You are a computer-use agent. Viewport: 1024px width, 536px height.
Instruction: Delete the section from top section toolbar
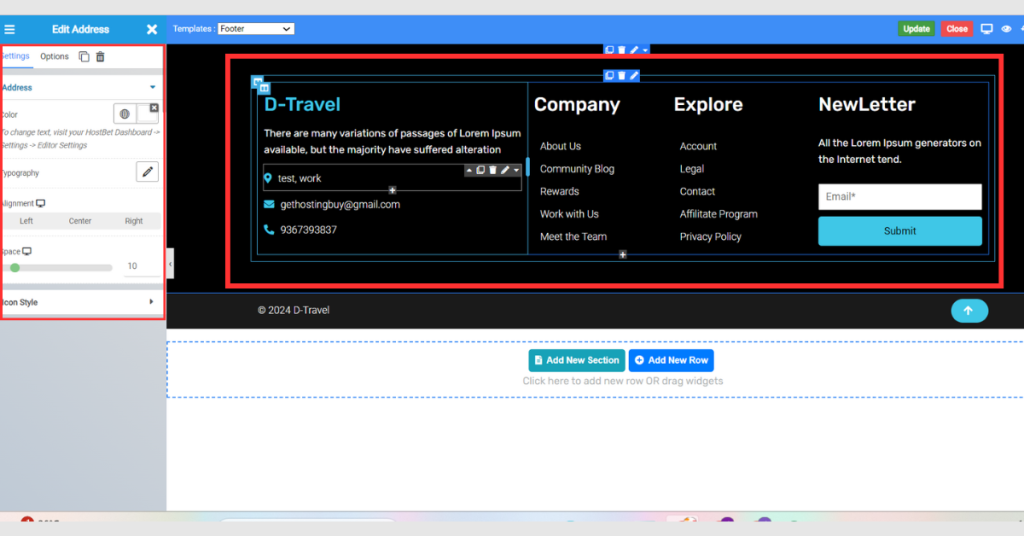[622, 50]
